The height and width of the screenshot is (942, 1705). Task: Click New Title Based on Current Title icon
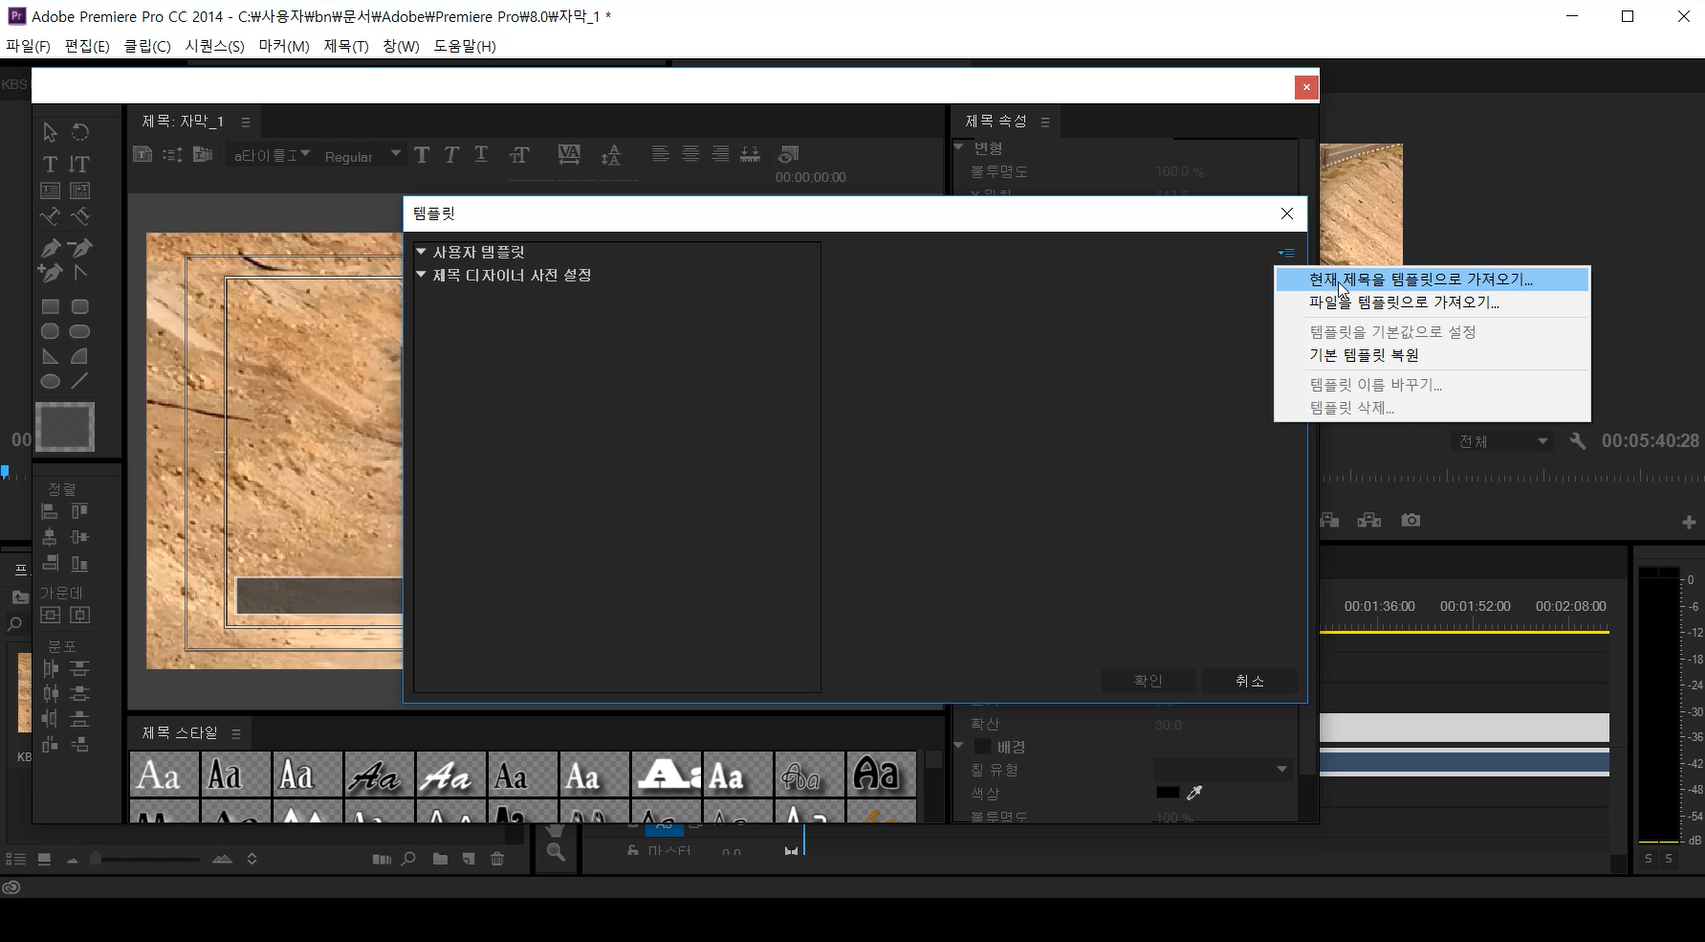click(142, 154)
